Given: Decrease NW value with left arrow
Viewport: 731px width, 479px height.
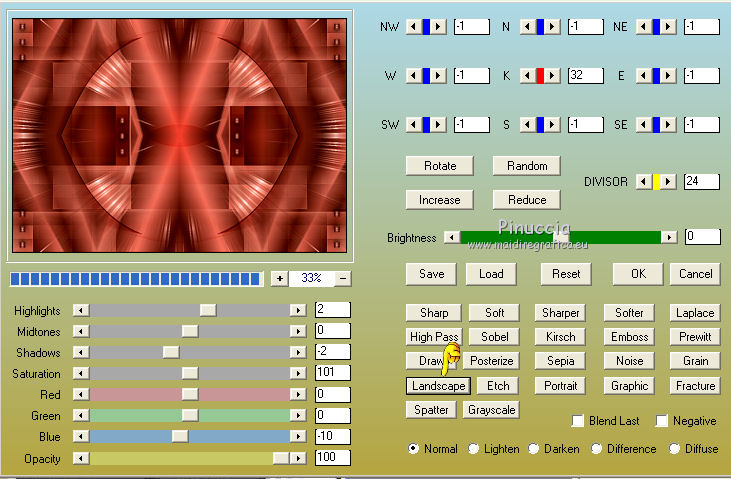Looking at the screenshot, I should [414, 27].
